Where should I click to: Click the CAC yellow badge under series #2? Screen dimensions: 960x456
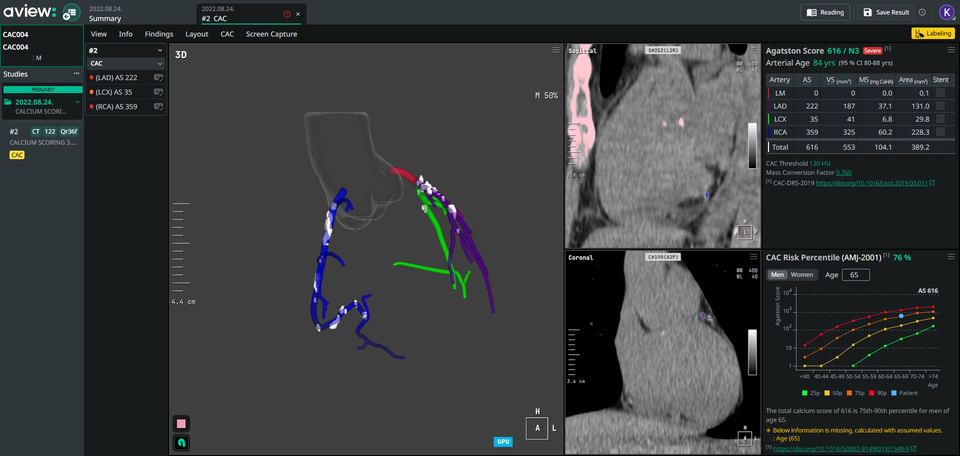pos(17,155)
